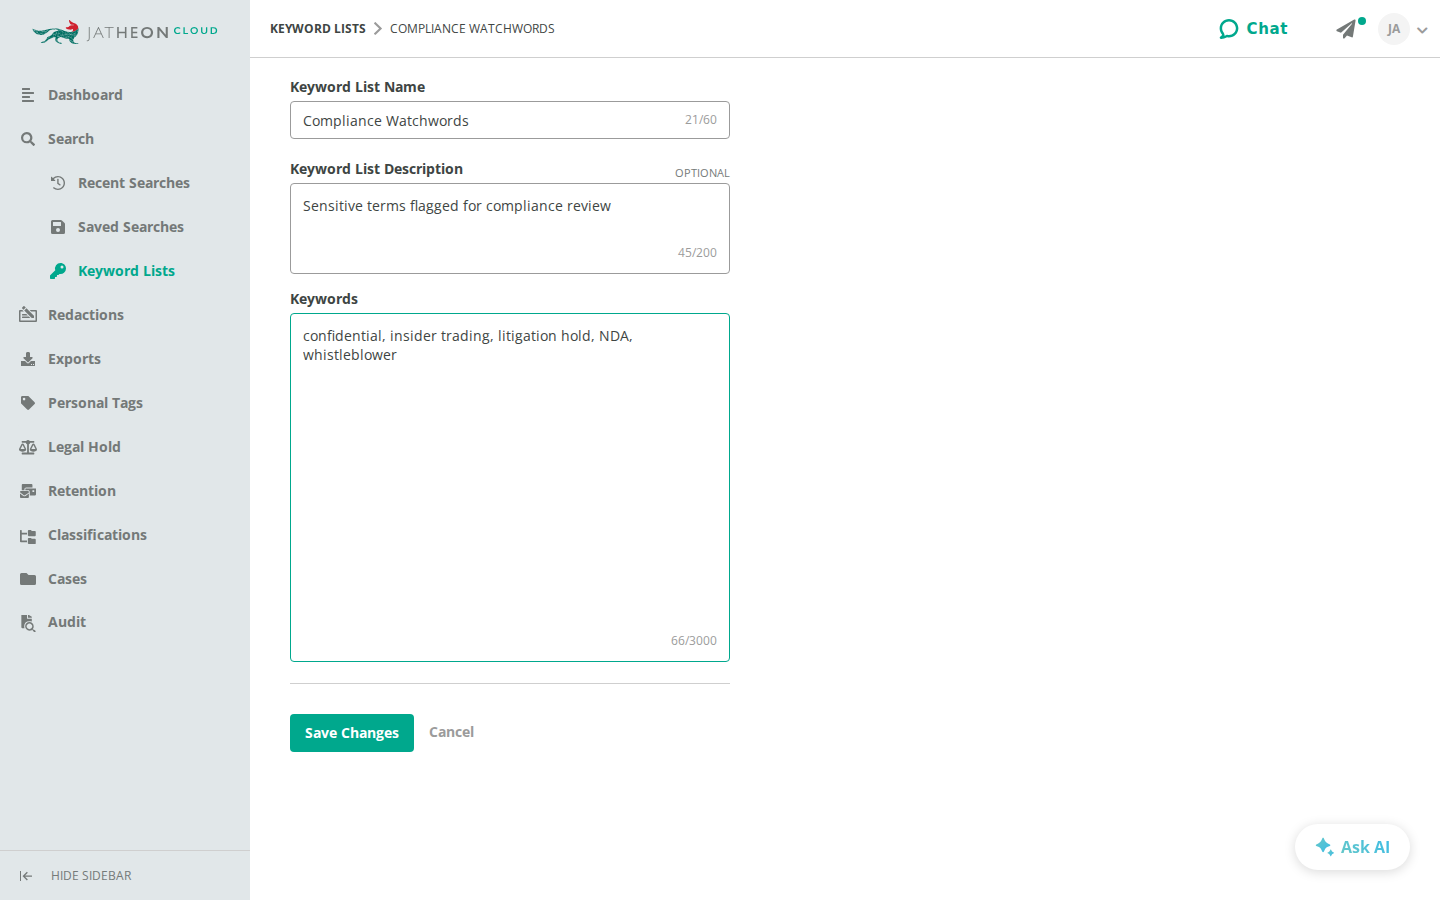Viewport: 1440px width, 900px height.
Task: Open the JA user avatar menu
Action: coord(1394,29)
